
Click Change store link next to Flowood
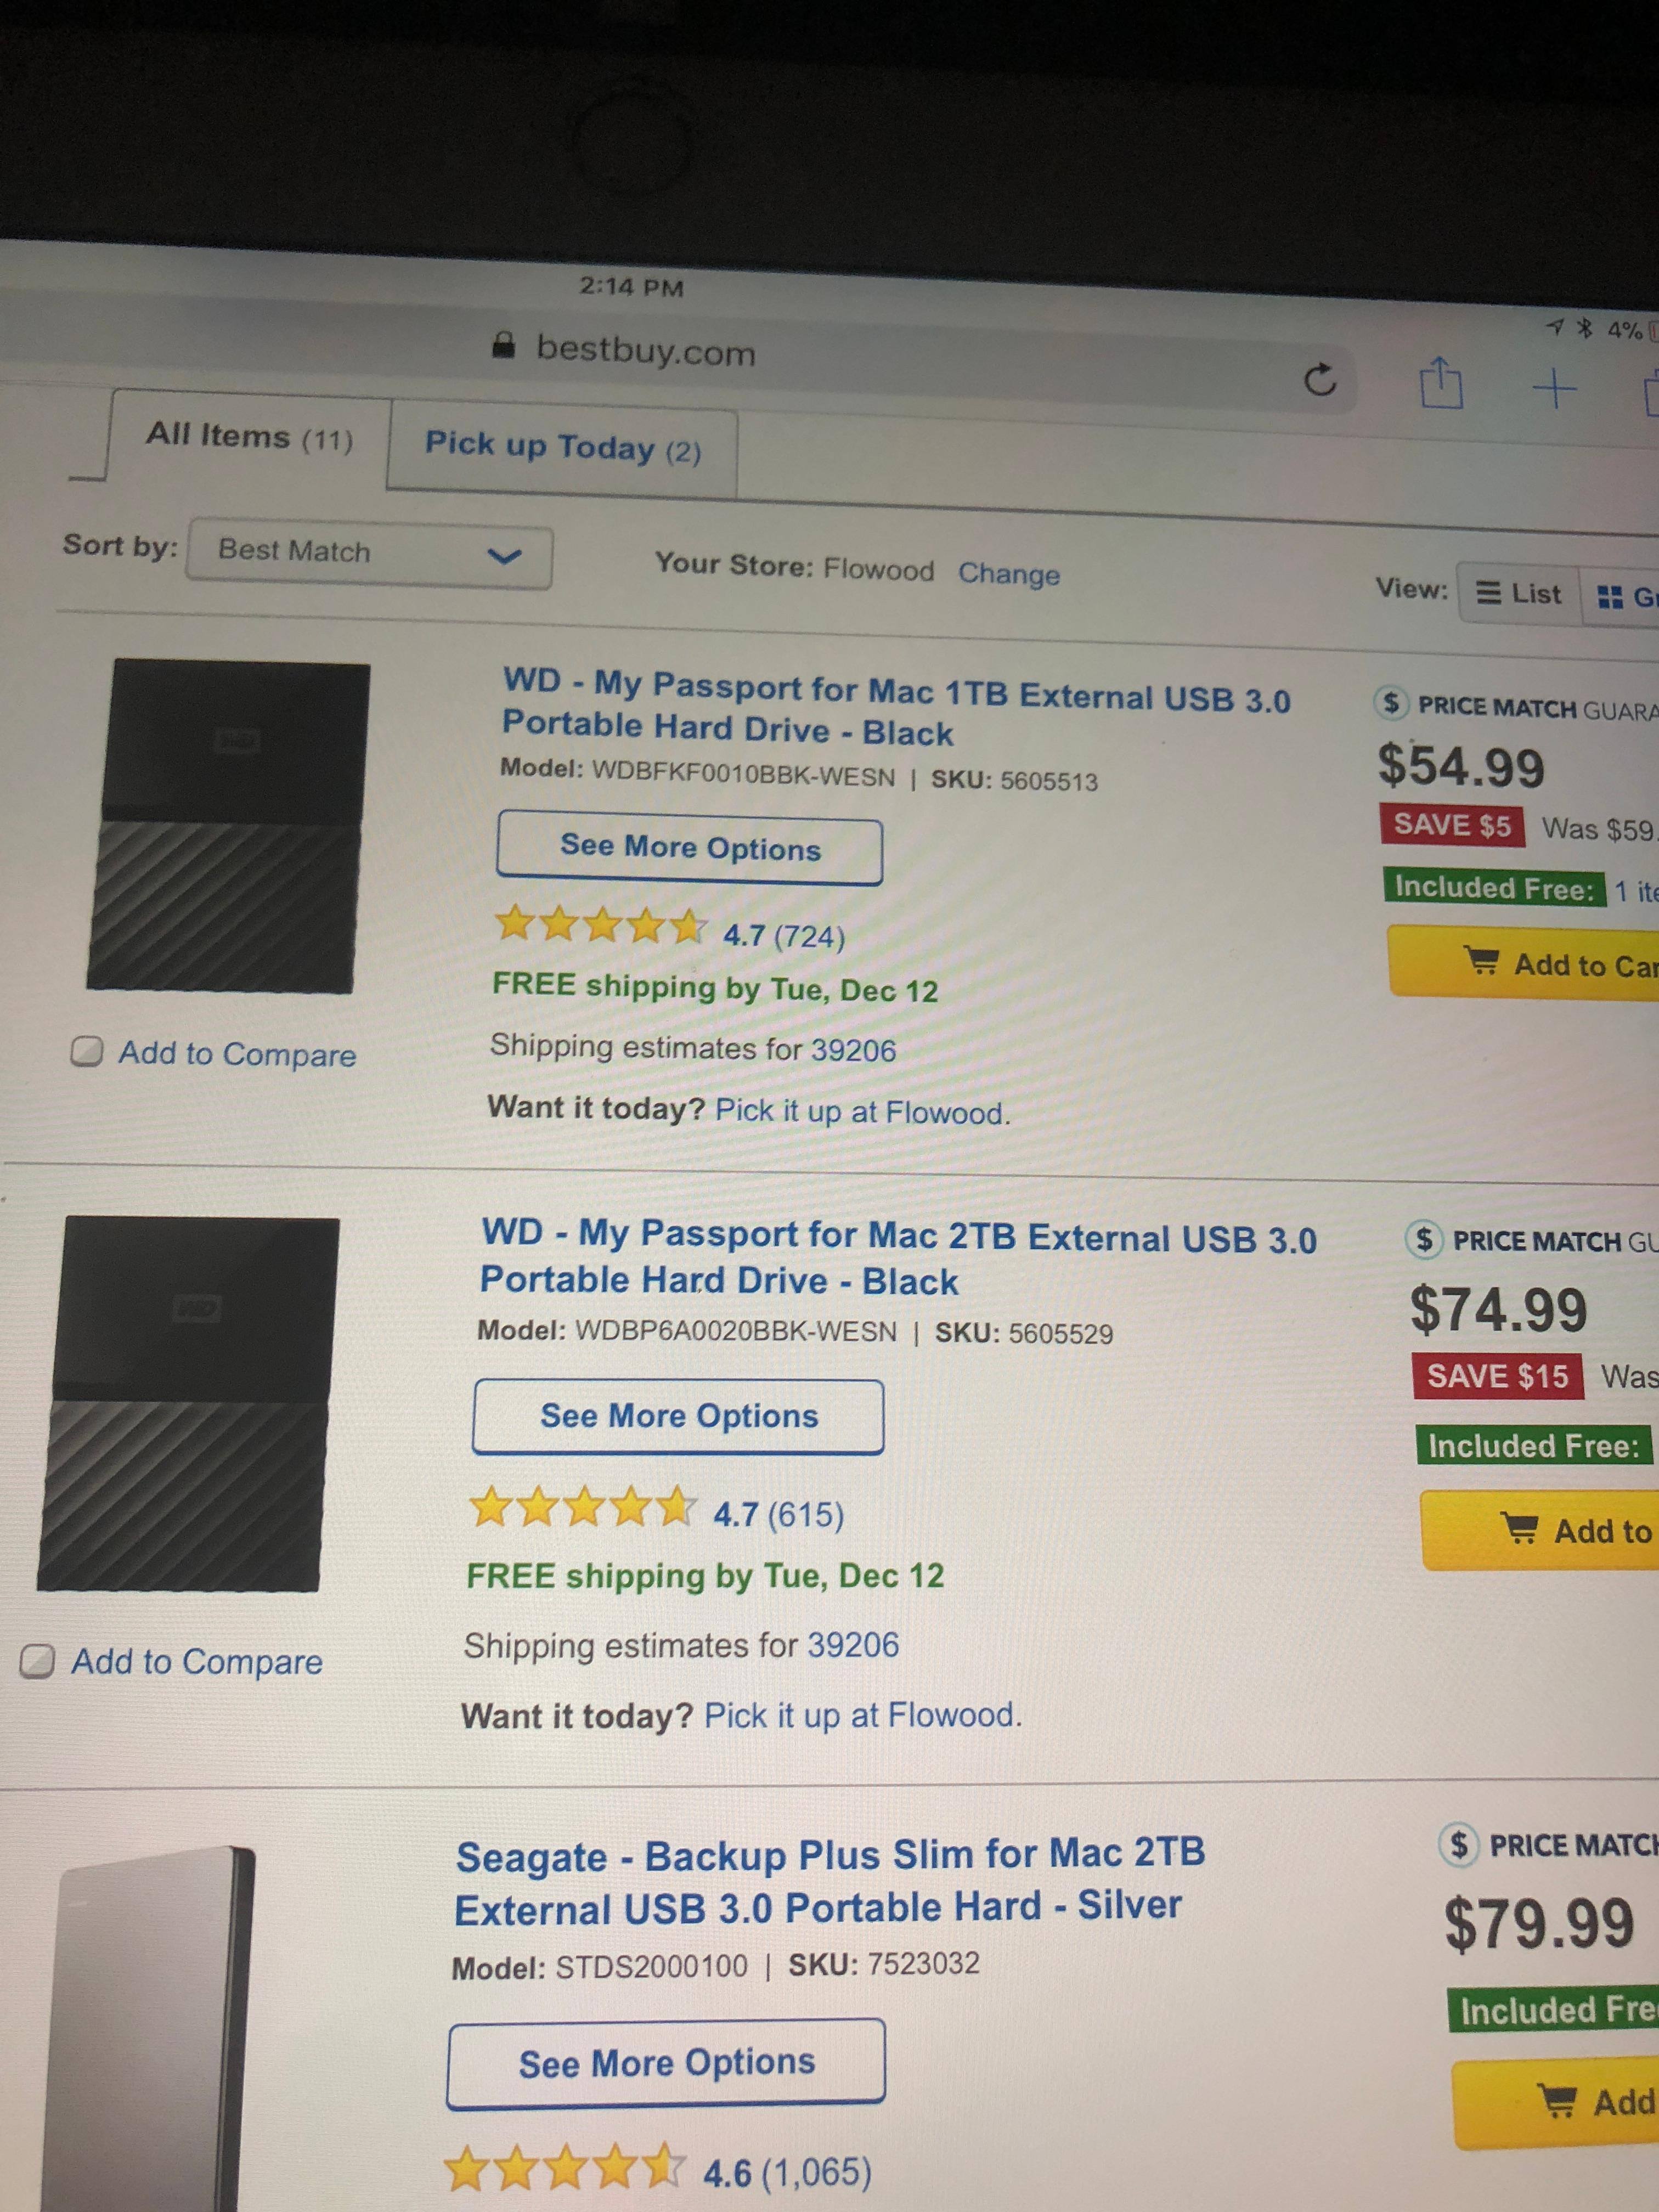1008,574
